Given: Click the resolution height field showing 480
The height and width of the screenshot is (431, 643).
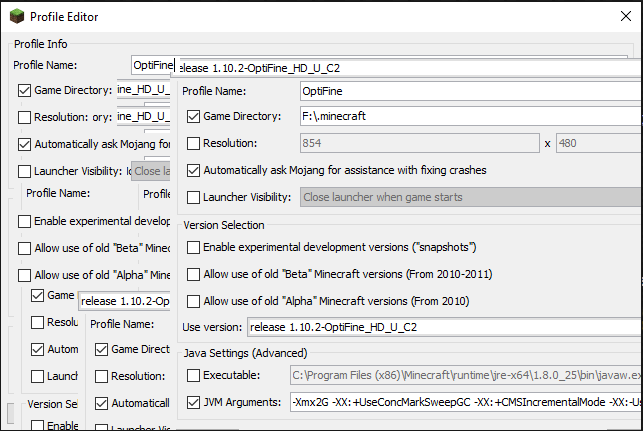Looking at the screenshot, I should tap(598, 144).
